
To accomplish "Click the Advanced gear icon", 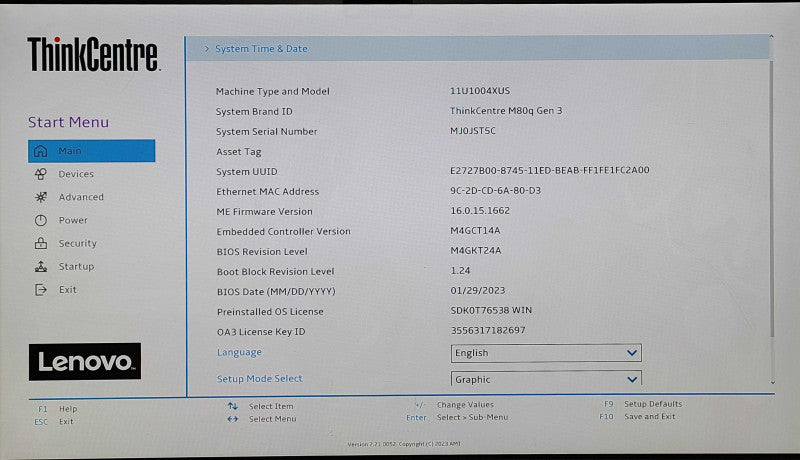I will point(40,197).
